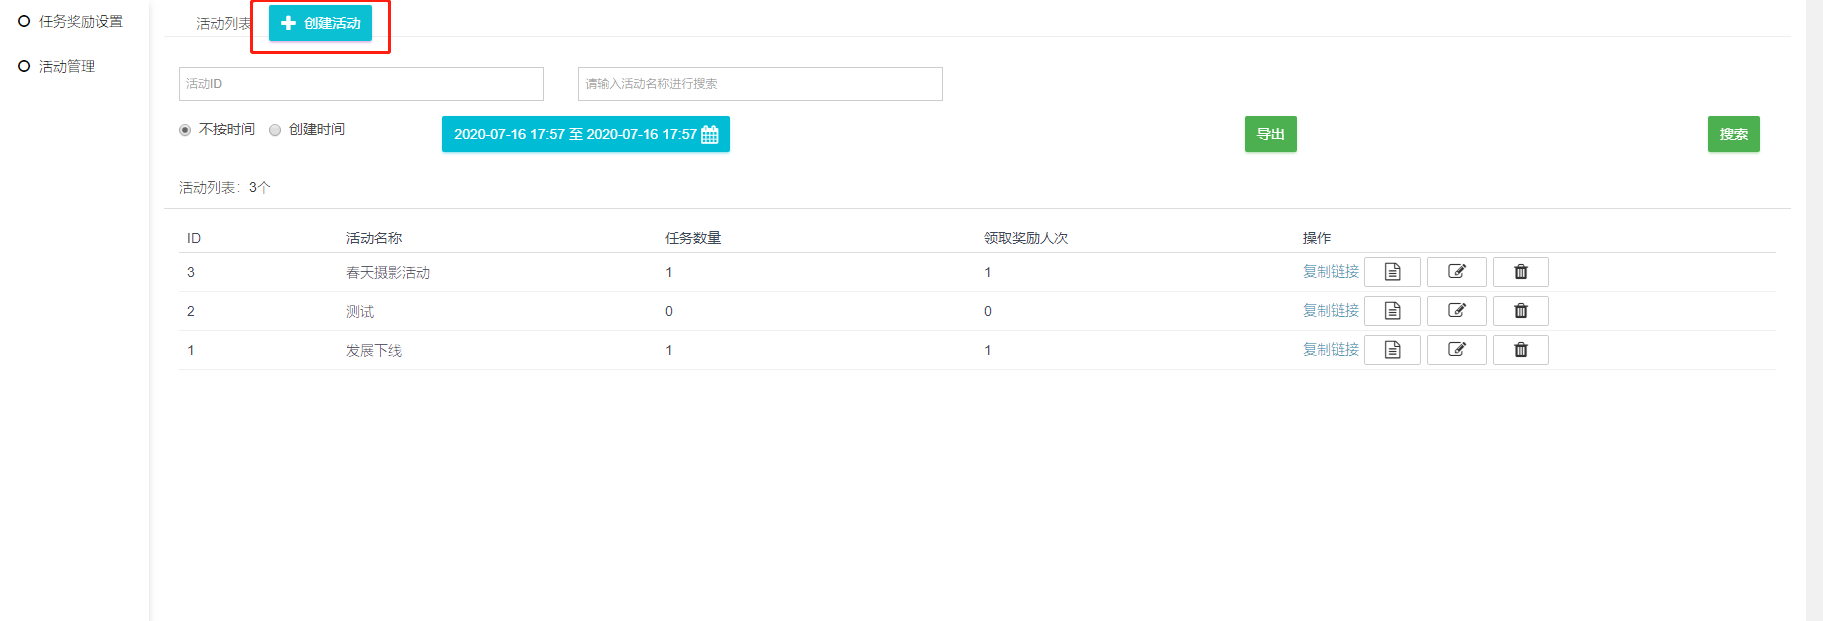The width and height of the screenshot is (1823, 621).
Task: Click the activity name 测试
Action: pyautogui.click(x=360, y=312)
